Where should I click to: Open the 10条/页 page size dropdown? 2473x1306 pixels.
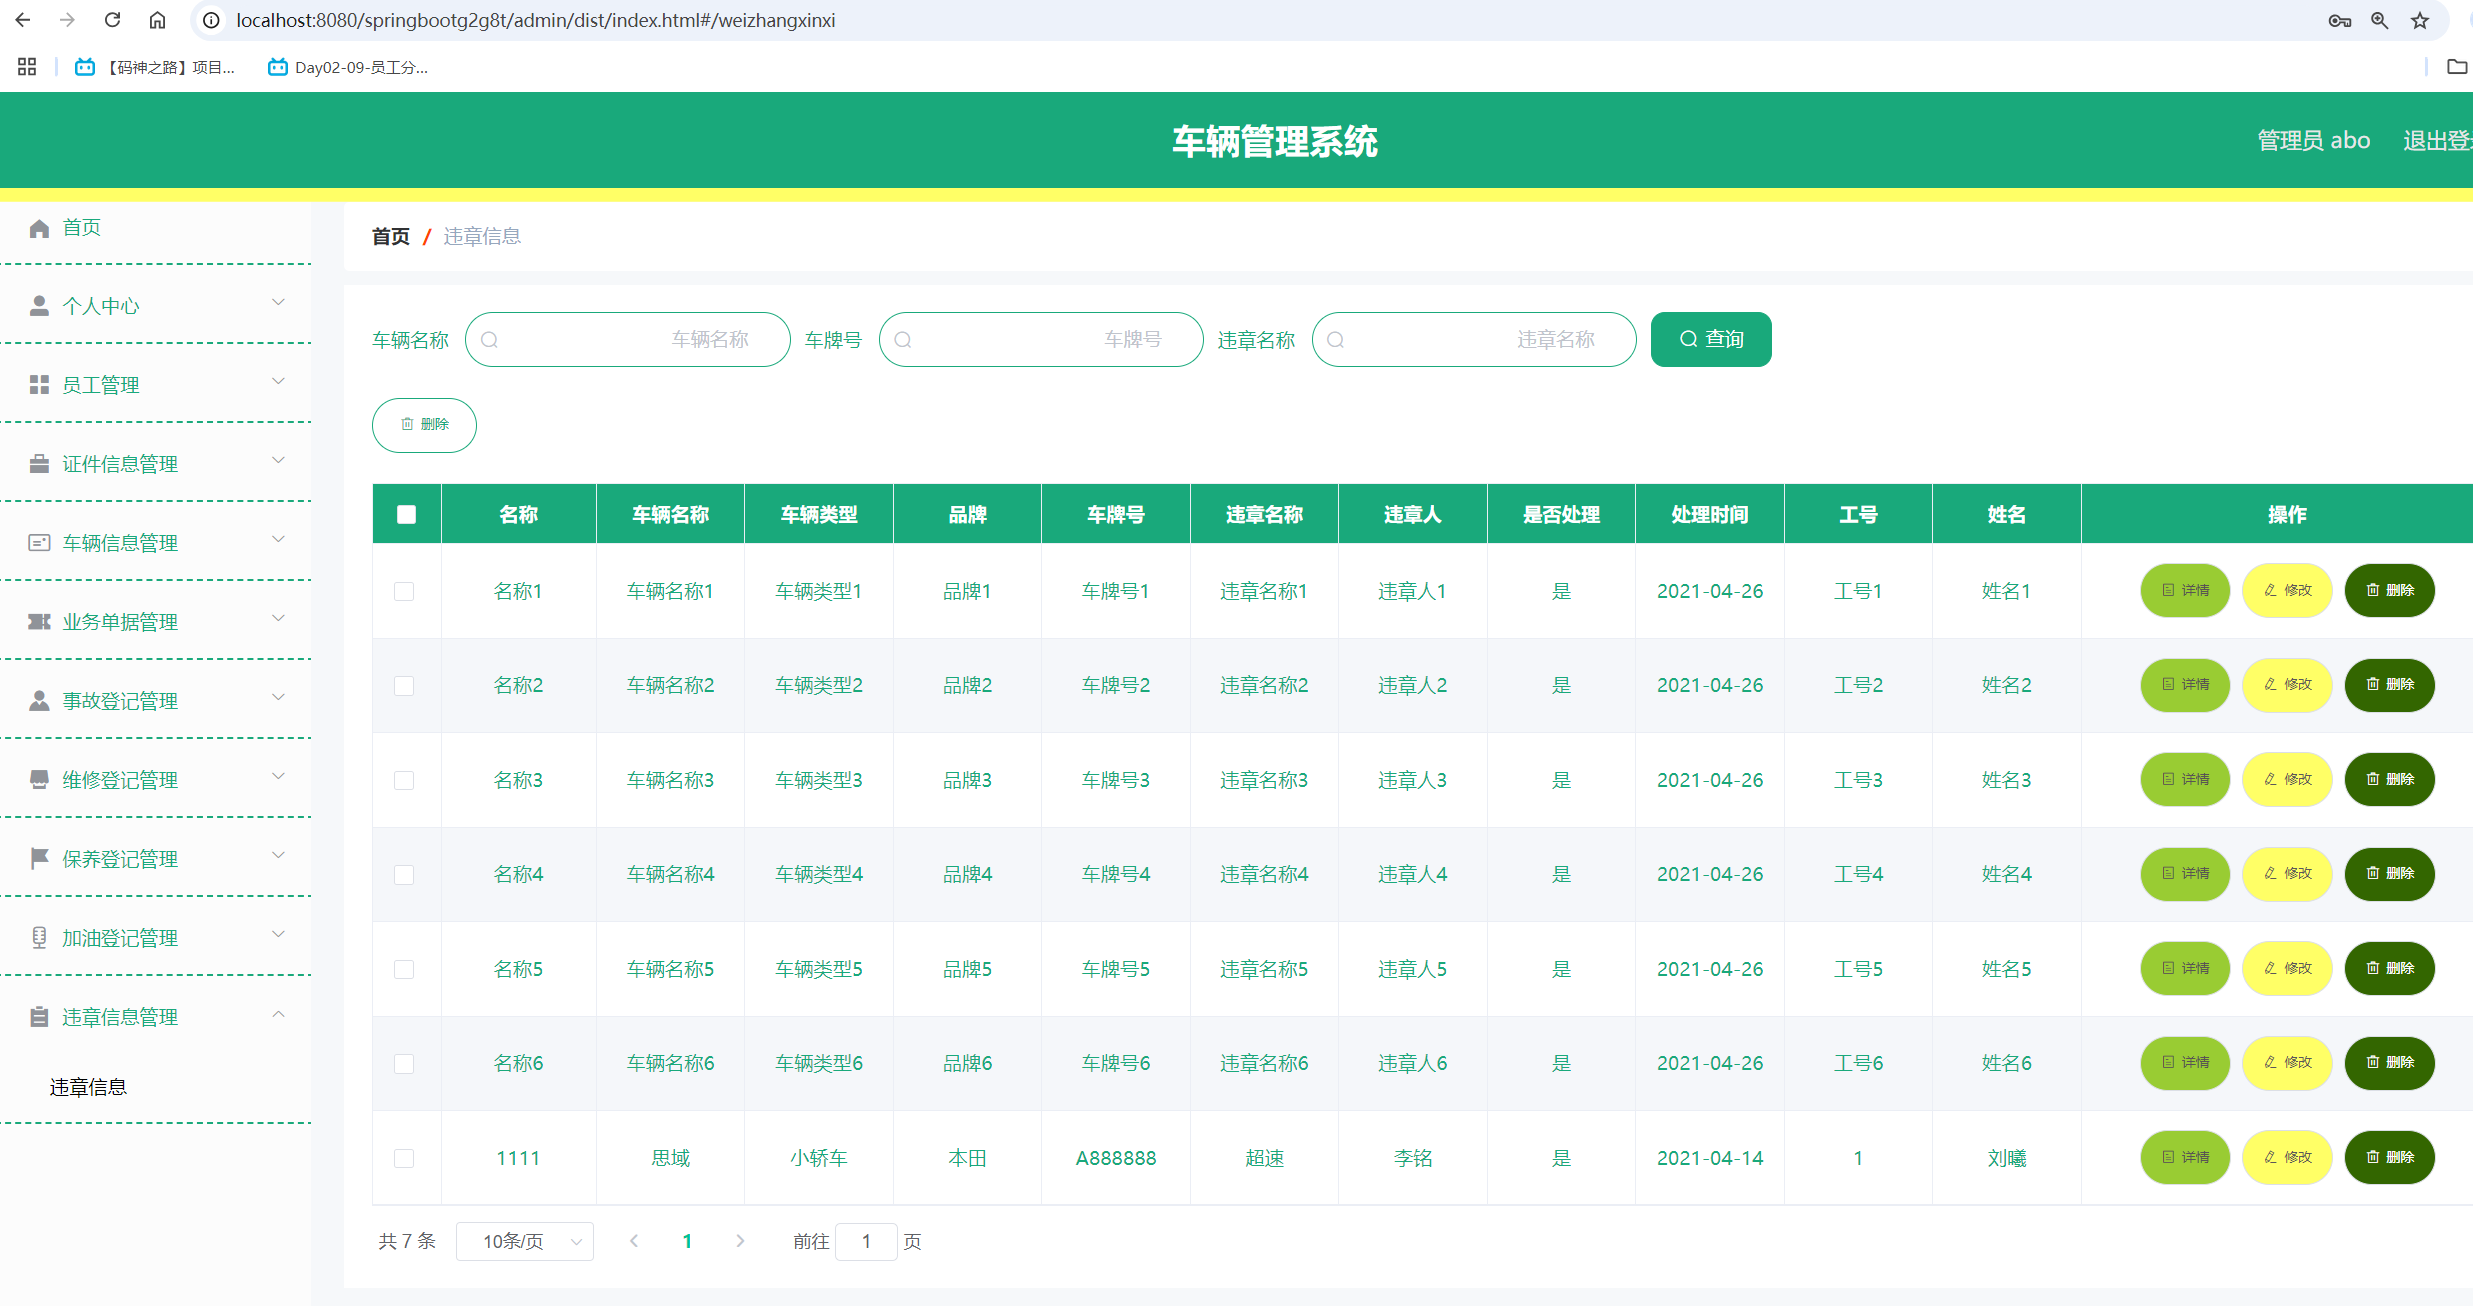tap(524, 1241)
